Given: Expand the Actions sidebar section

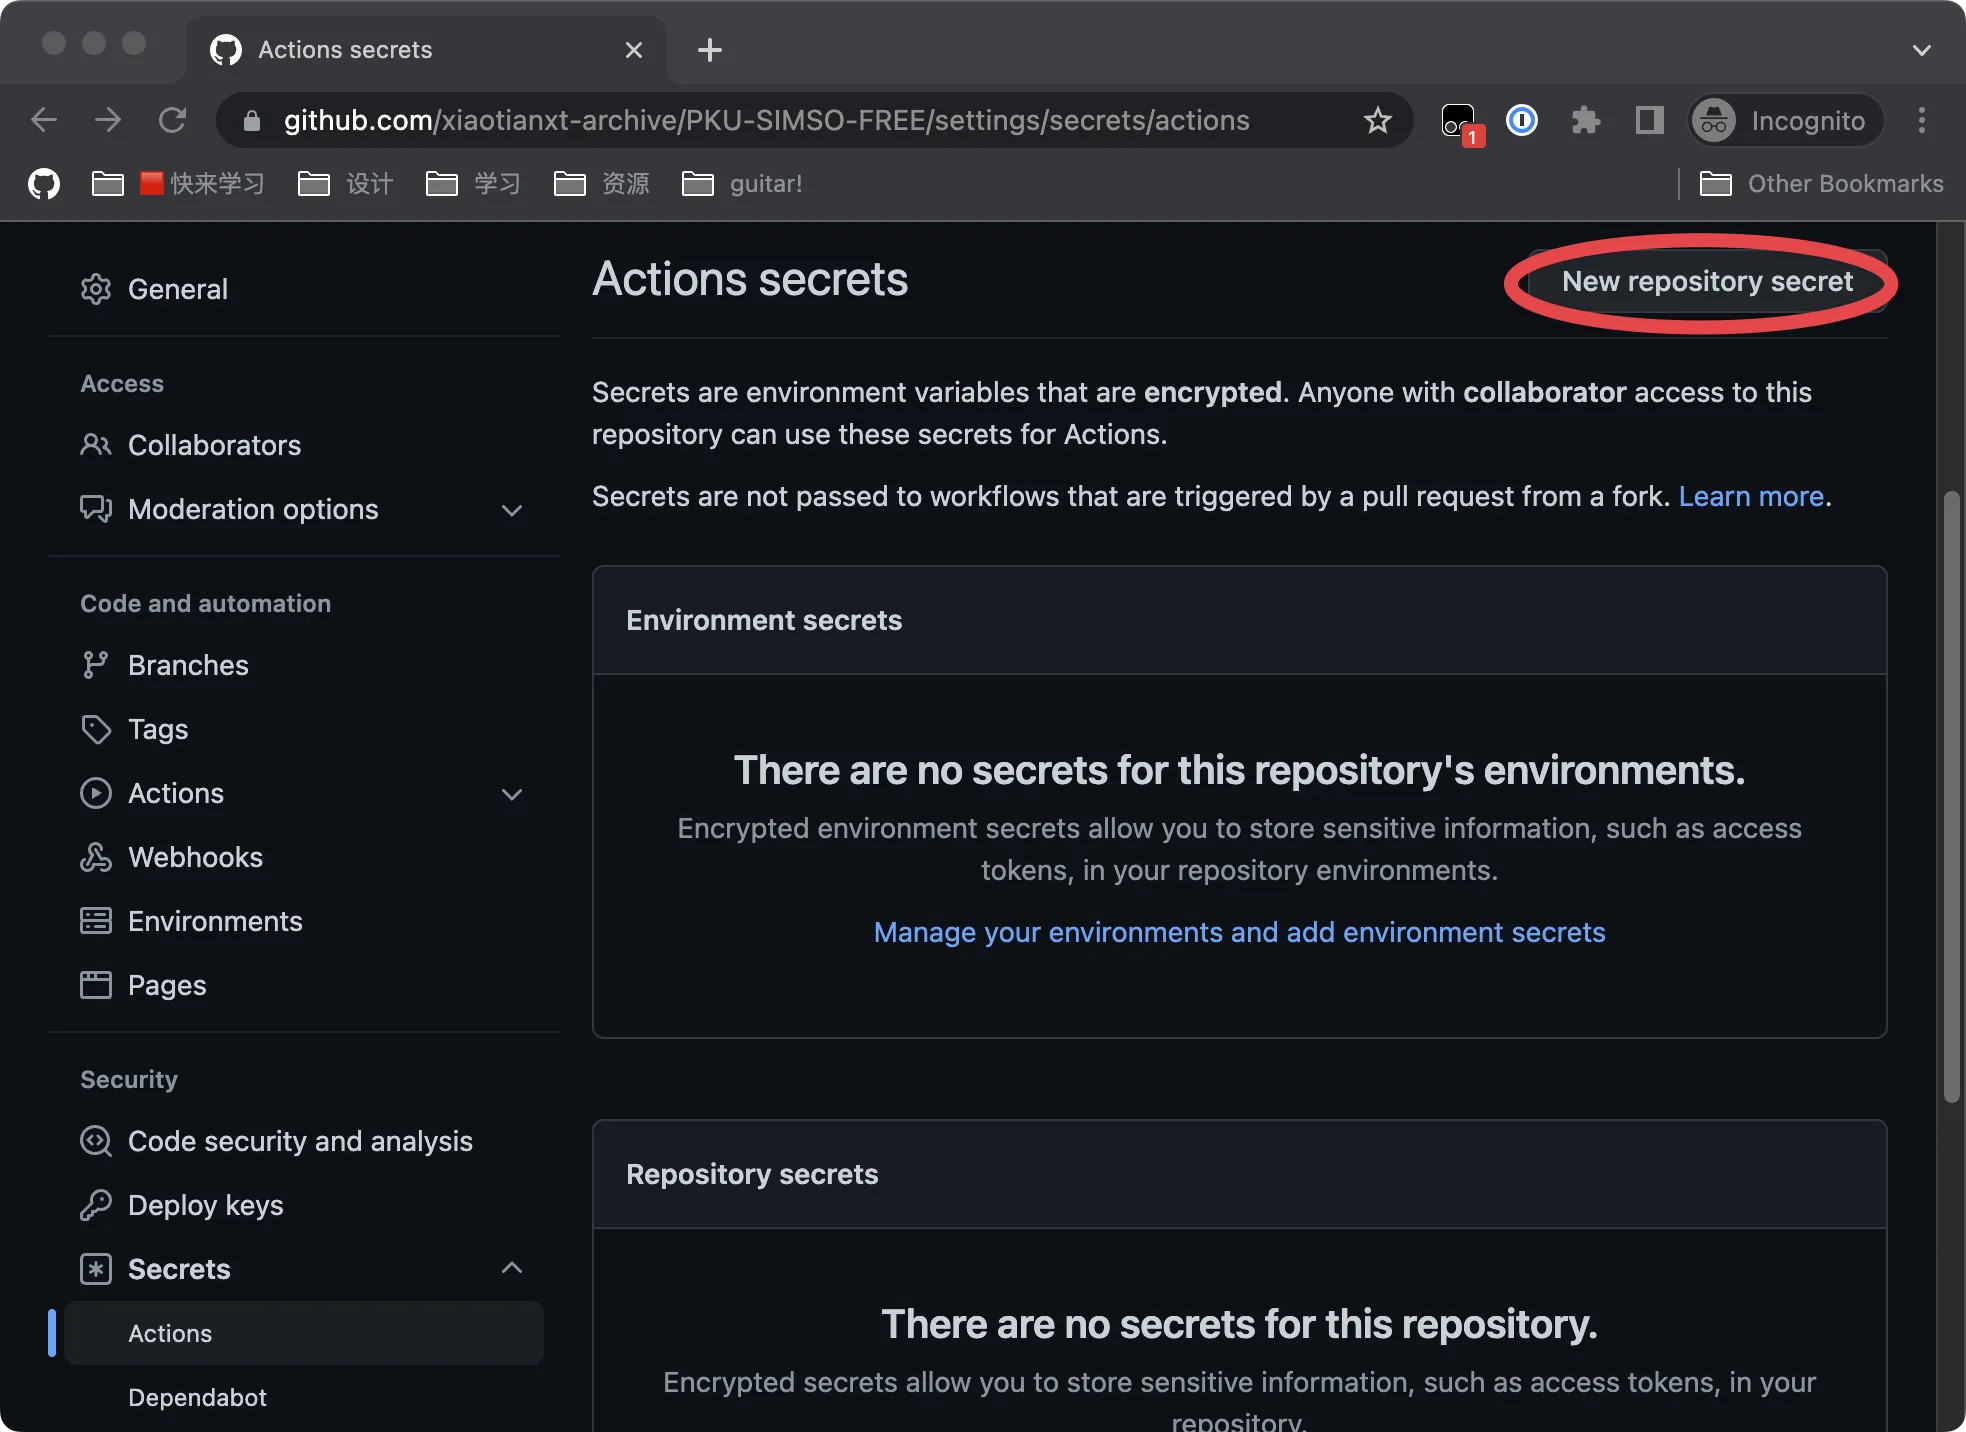Looking at the screenshot, I should click(x=511, y=792).
